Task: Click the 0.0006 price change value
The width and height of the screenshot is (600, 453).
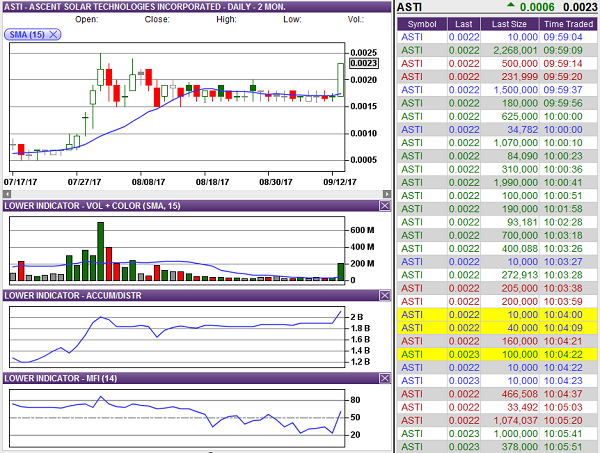Action: click(x=537, y=7)
